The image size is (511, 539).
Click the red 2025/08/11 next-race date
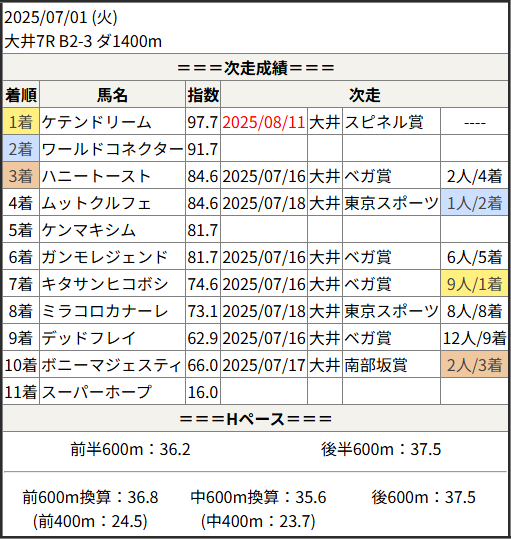click(264, 122)
